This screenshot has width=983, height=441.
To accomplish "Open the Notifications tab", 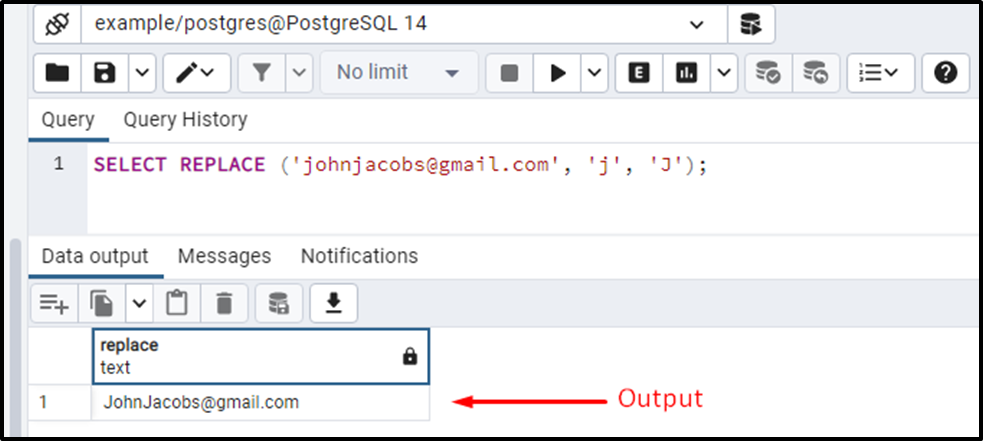I will click(x=359, y=256).
